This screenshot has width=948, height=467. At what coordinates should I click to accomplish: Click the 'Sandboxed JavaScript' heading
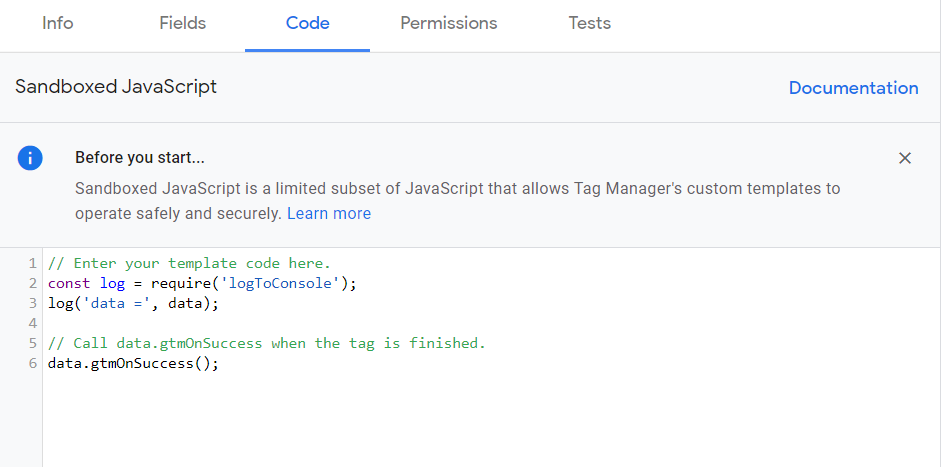(116, 86)
